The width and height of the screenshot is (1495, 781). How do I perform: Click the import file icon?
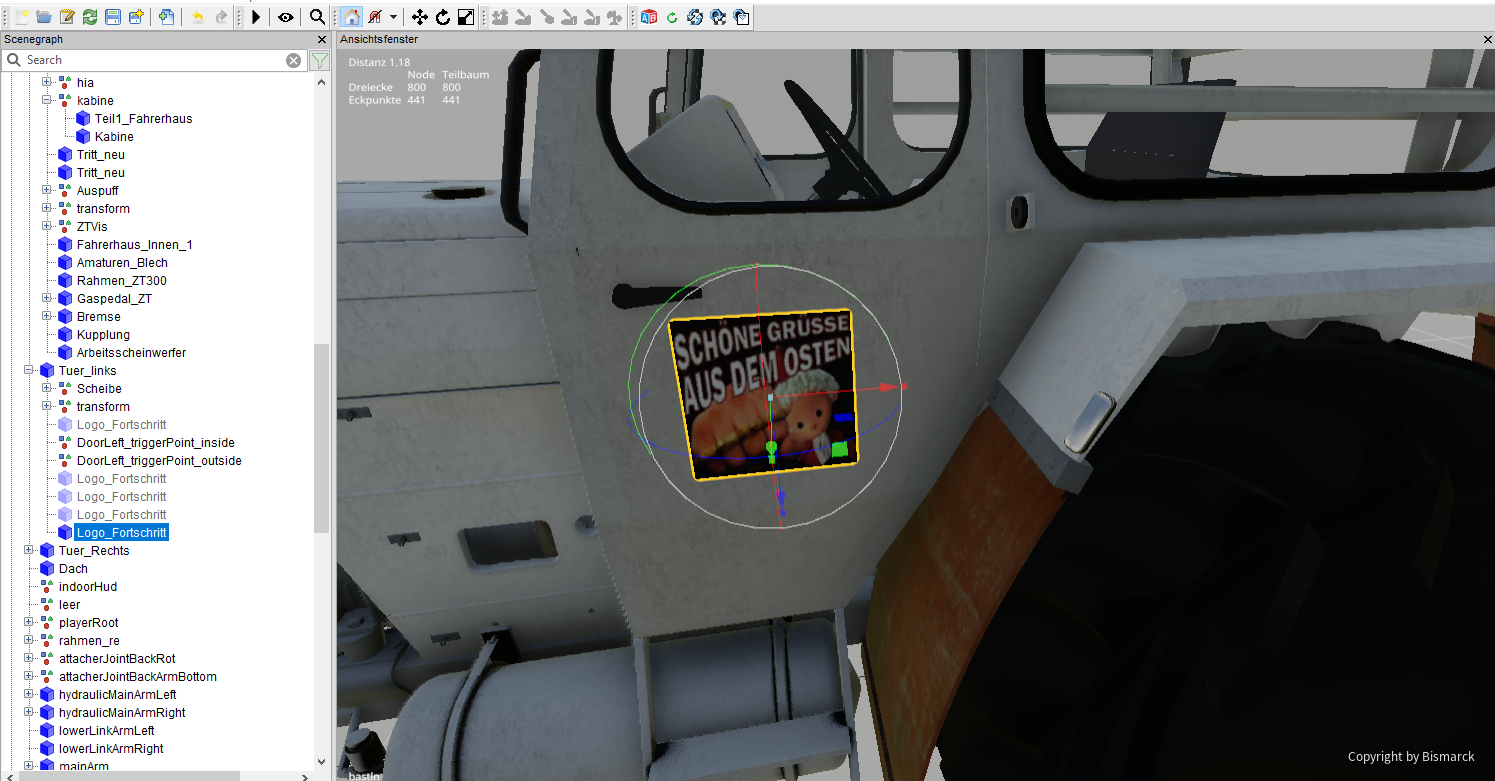[166, 17]
